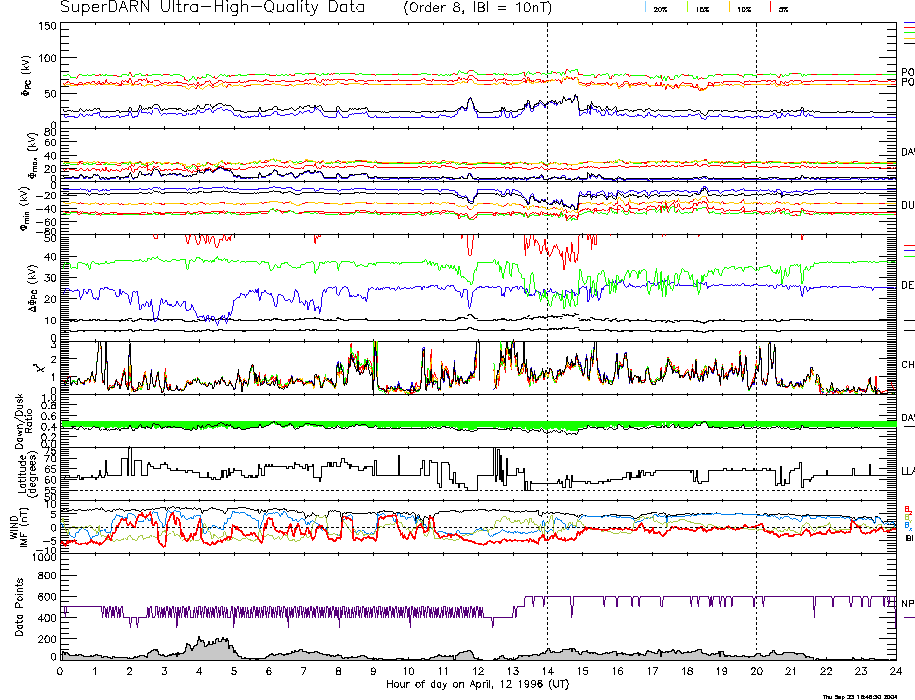Click the 20% legend marker at top
The width and height of the screenshot is (915, 700).
tap(660, 8)
